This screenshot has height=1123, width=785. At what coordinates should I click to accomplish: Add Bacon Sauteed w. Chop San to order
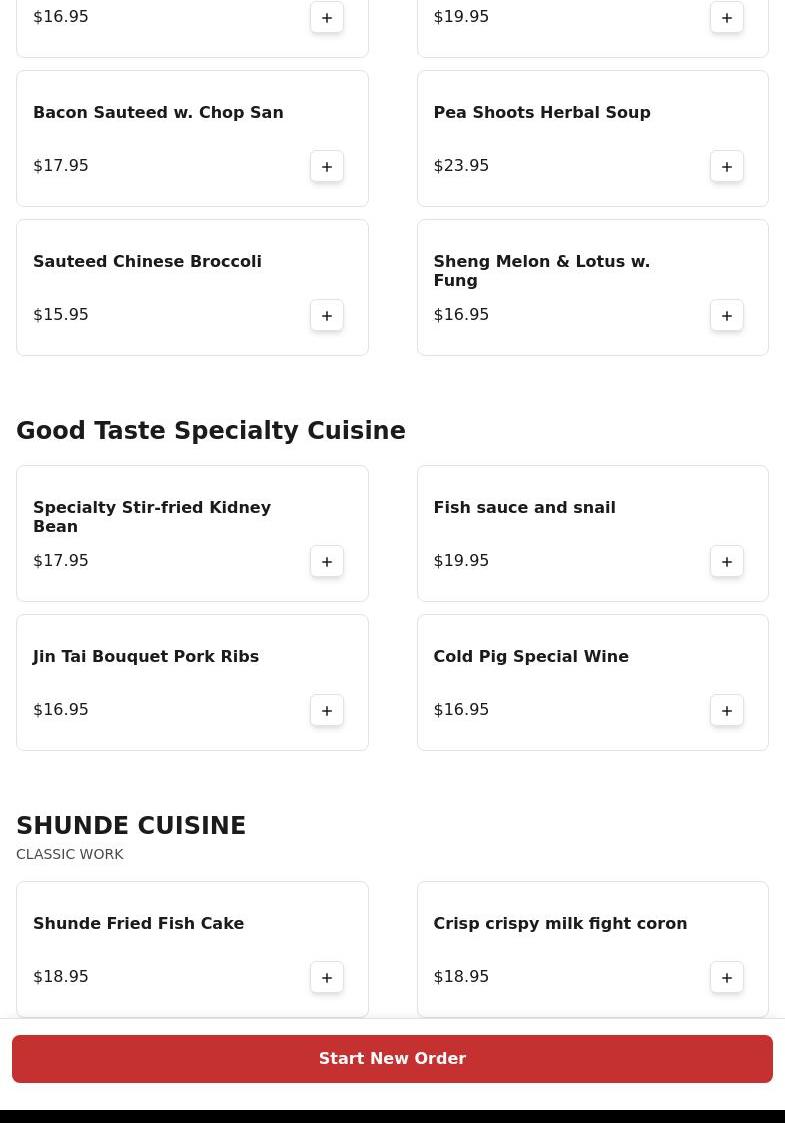point(327,166)
